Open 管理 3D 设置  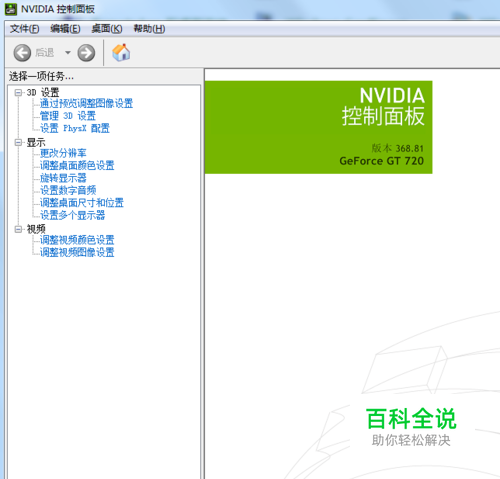click(68, 116)
